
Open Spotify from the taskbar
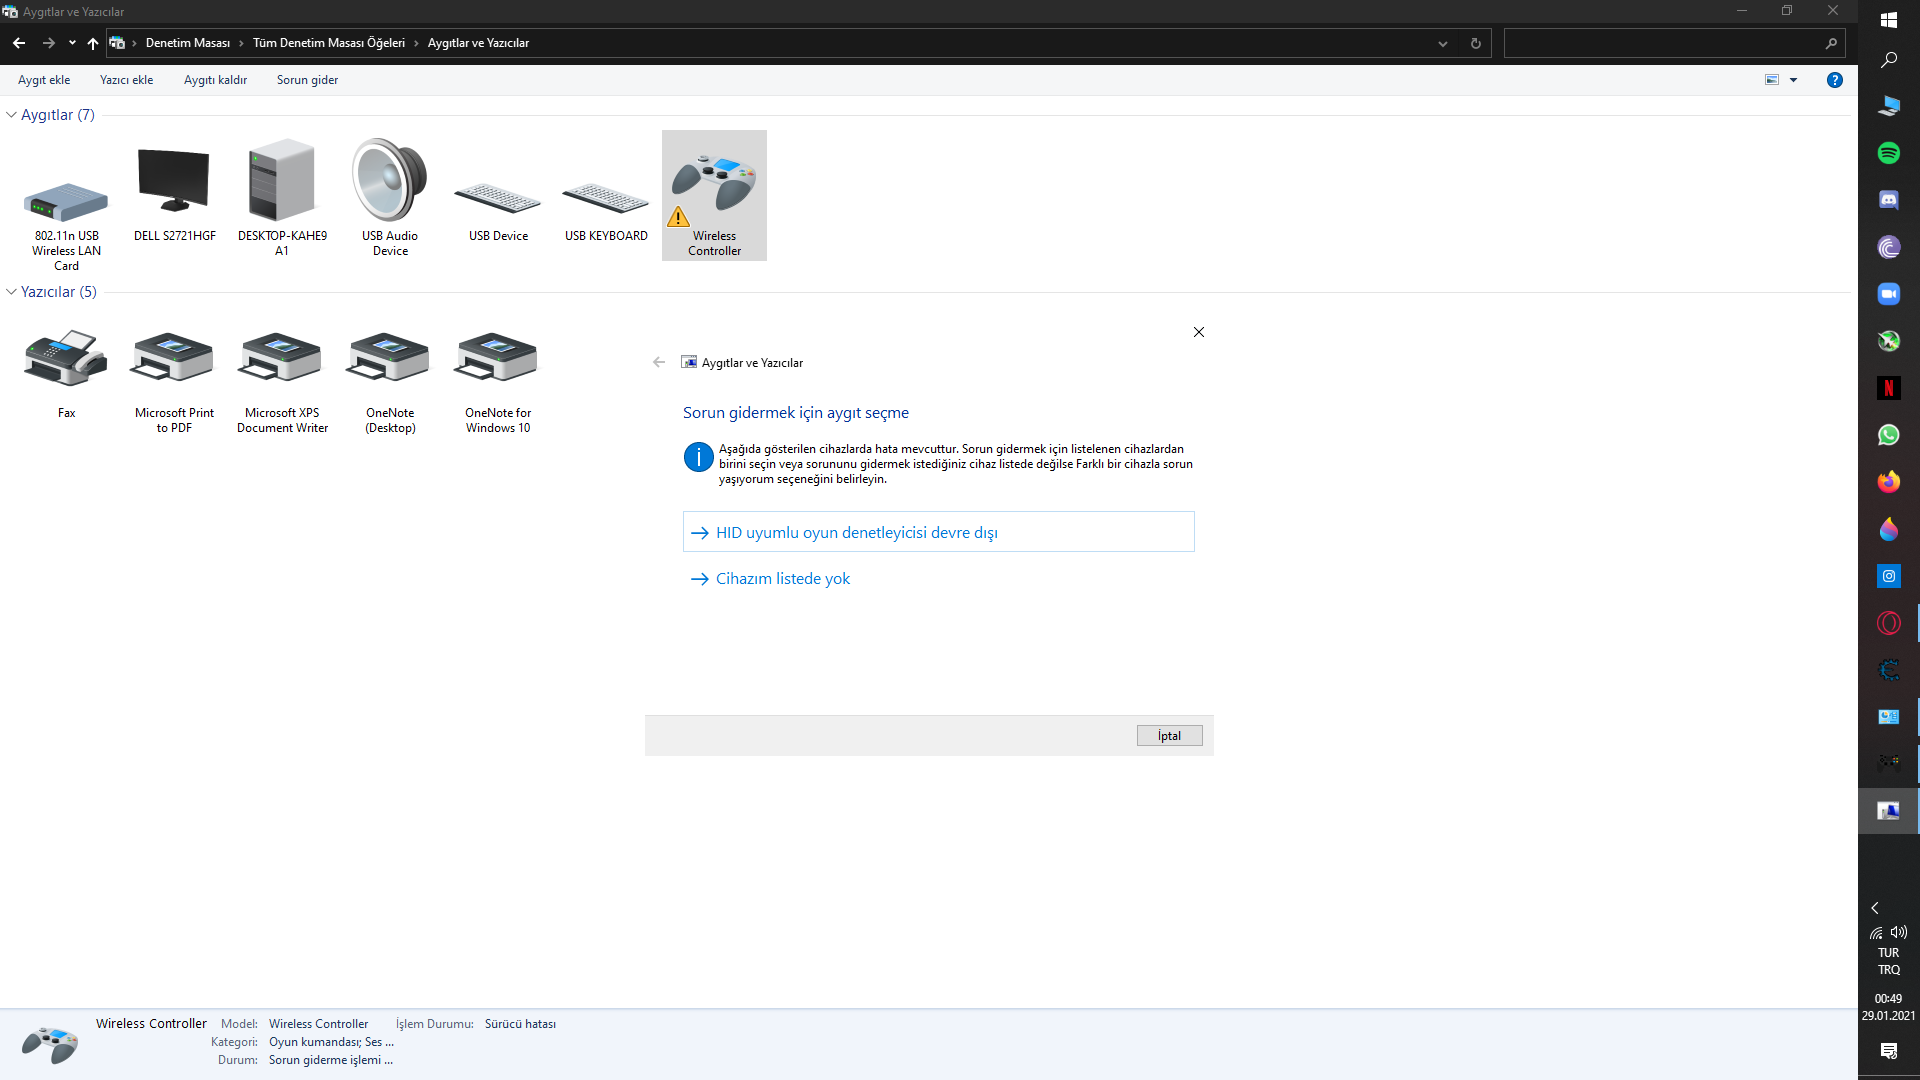(1888, 153)
